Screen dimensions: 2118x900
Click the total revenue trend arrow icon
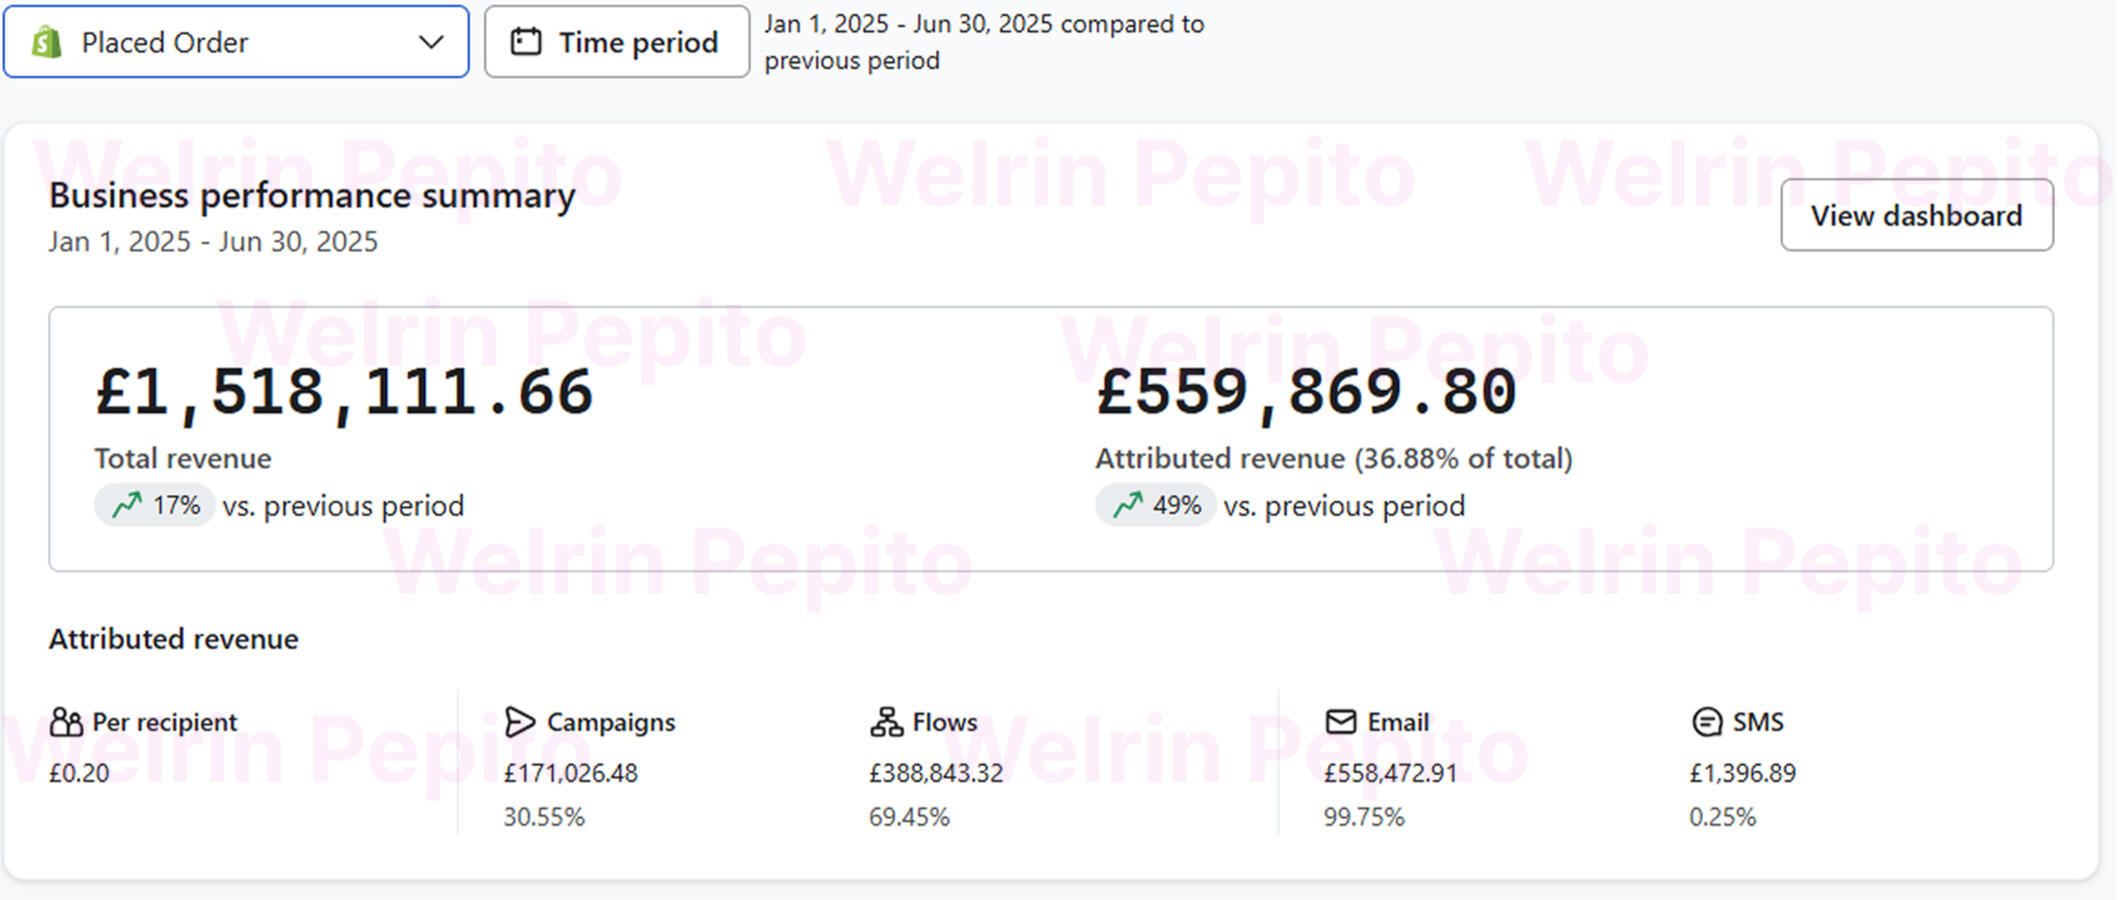(127, 505)
